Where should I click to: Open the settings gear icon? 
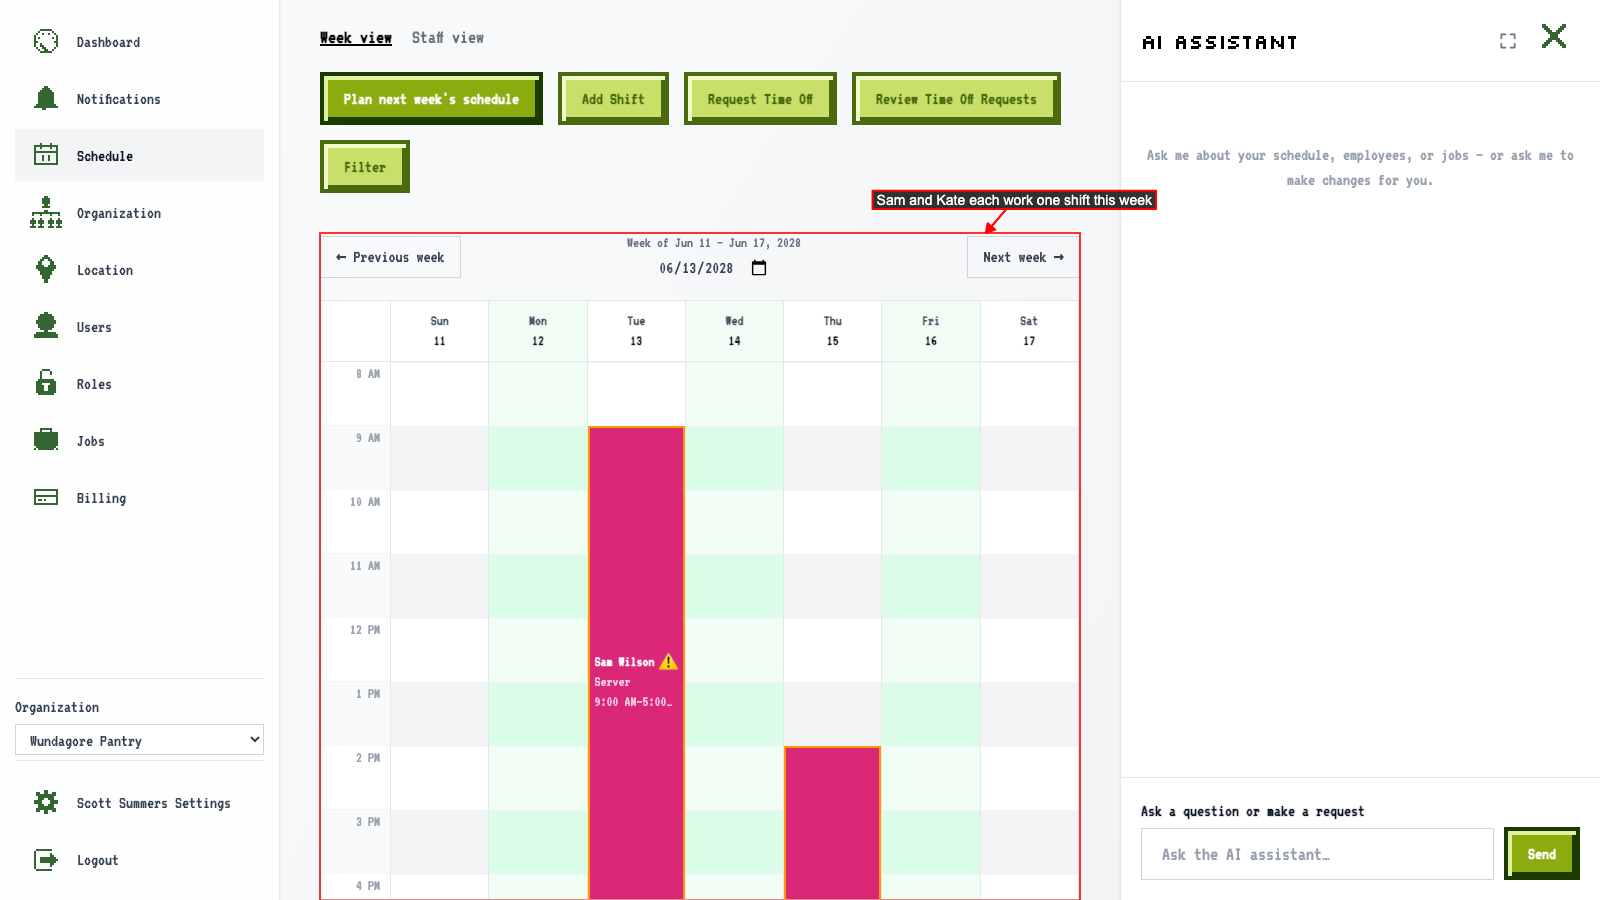click(46, 802)
